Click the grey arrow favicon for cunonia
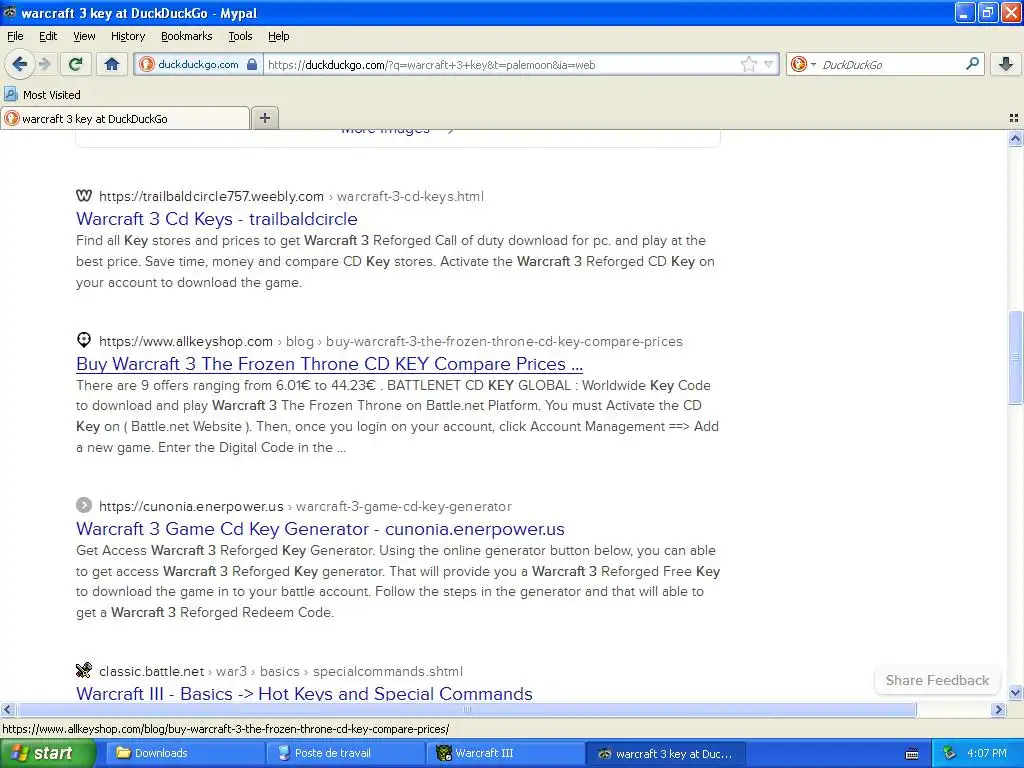 point(84,505)
